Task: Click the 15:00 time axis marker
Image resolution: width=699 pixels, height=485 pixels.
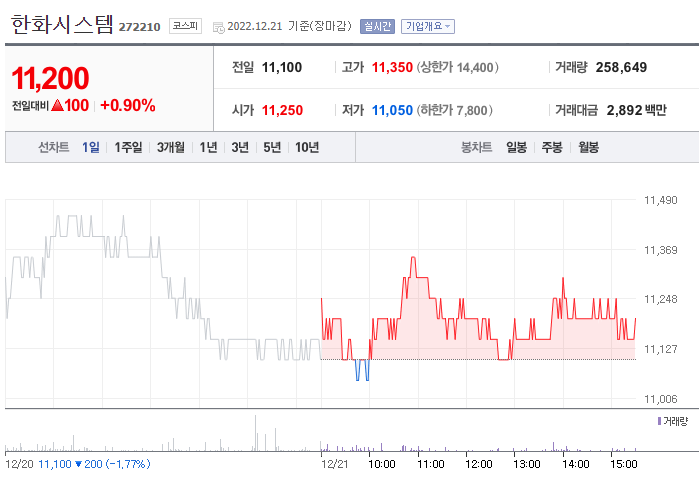Action: 624,464
